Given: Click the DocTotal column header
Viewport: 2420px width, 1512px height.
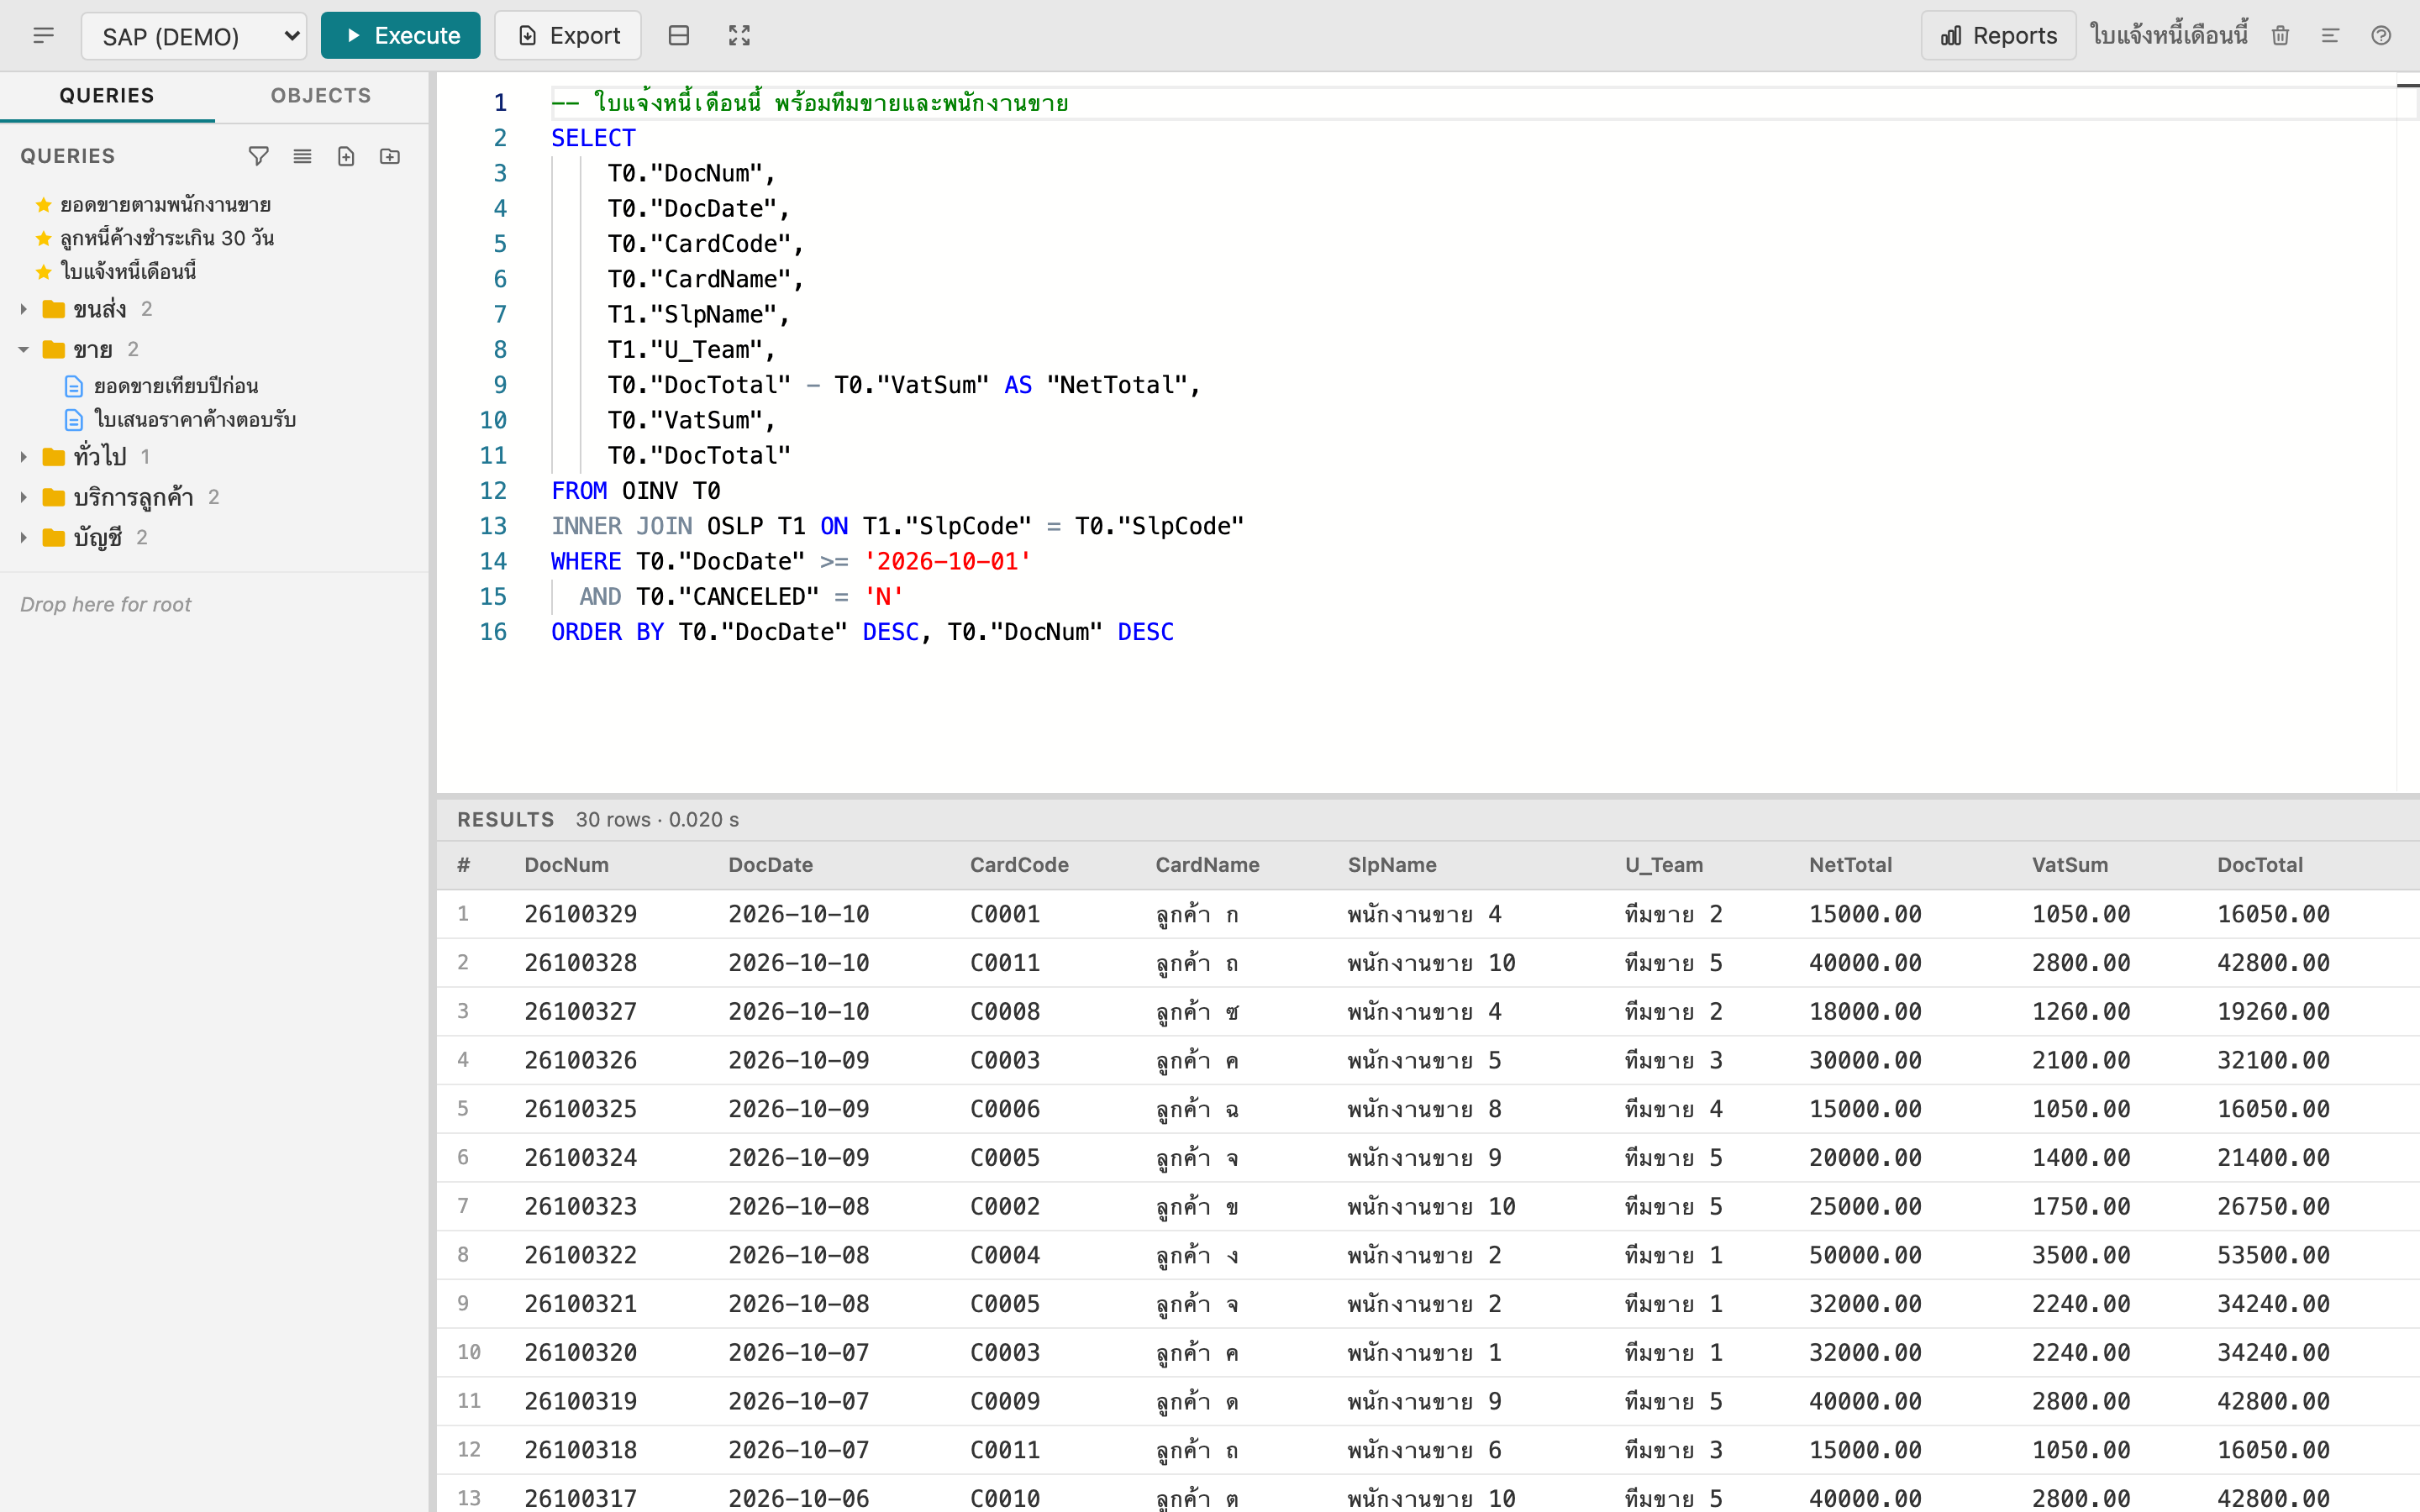Looking at the screenshot, I should (x=2259, y=865).
